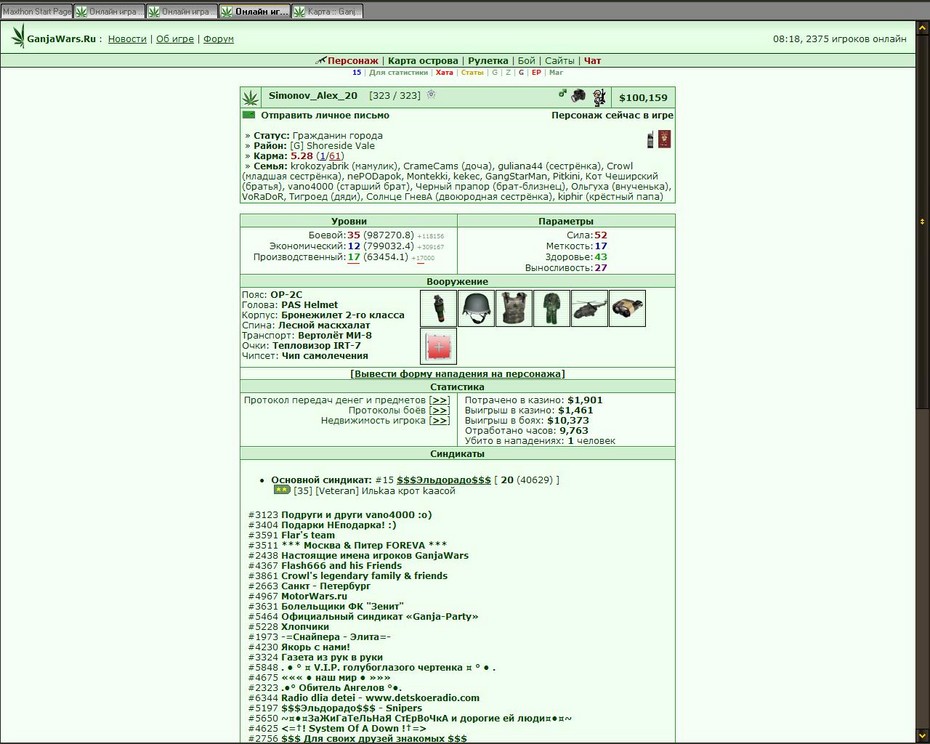Click the green envelope mail icon

[x=249, y=115]
